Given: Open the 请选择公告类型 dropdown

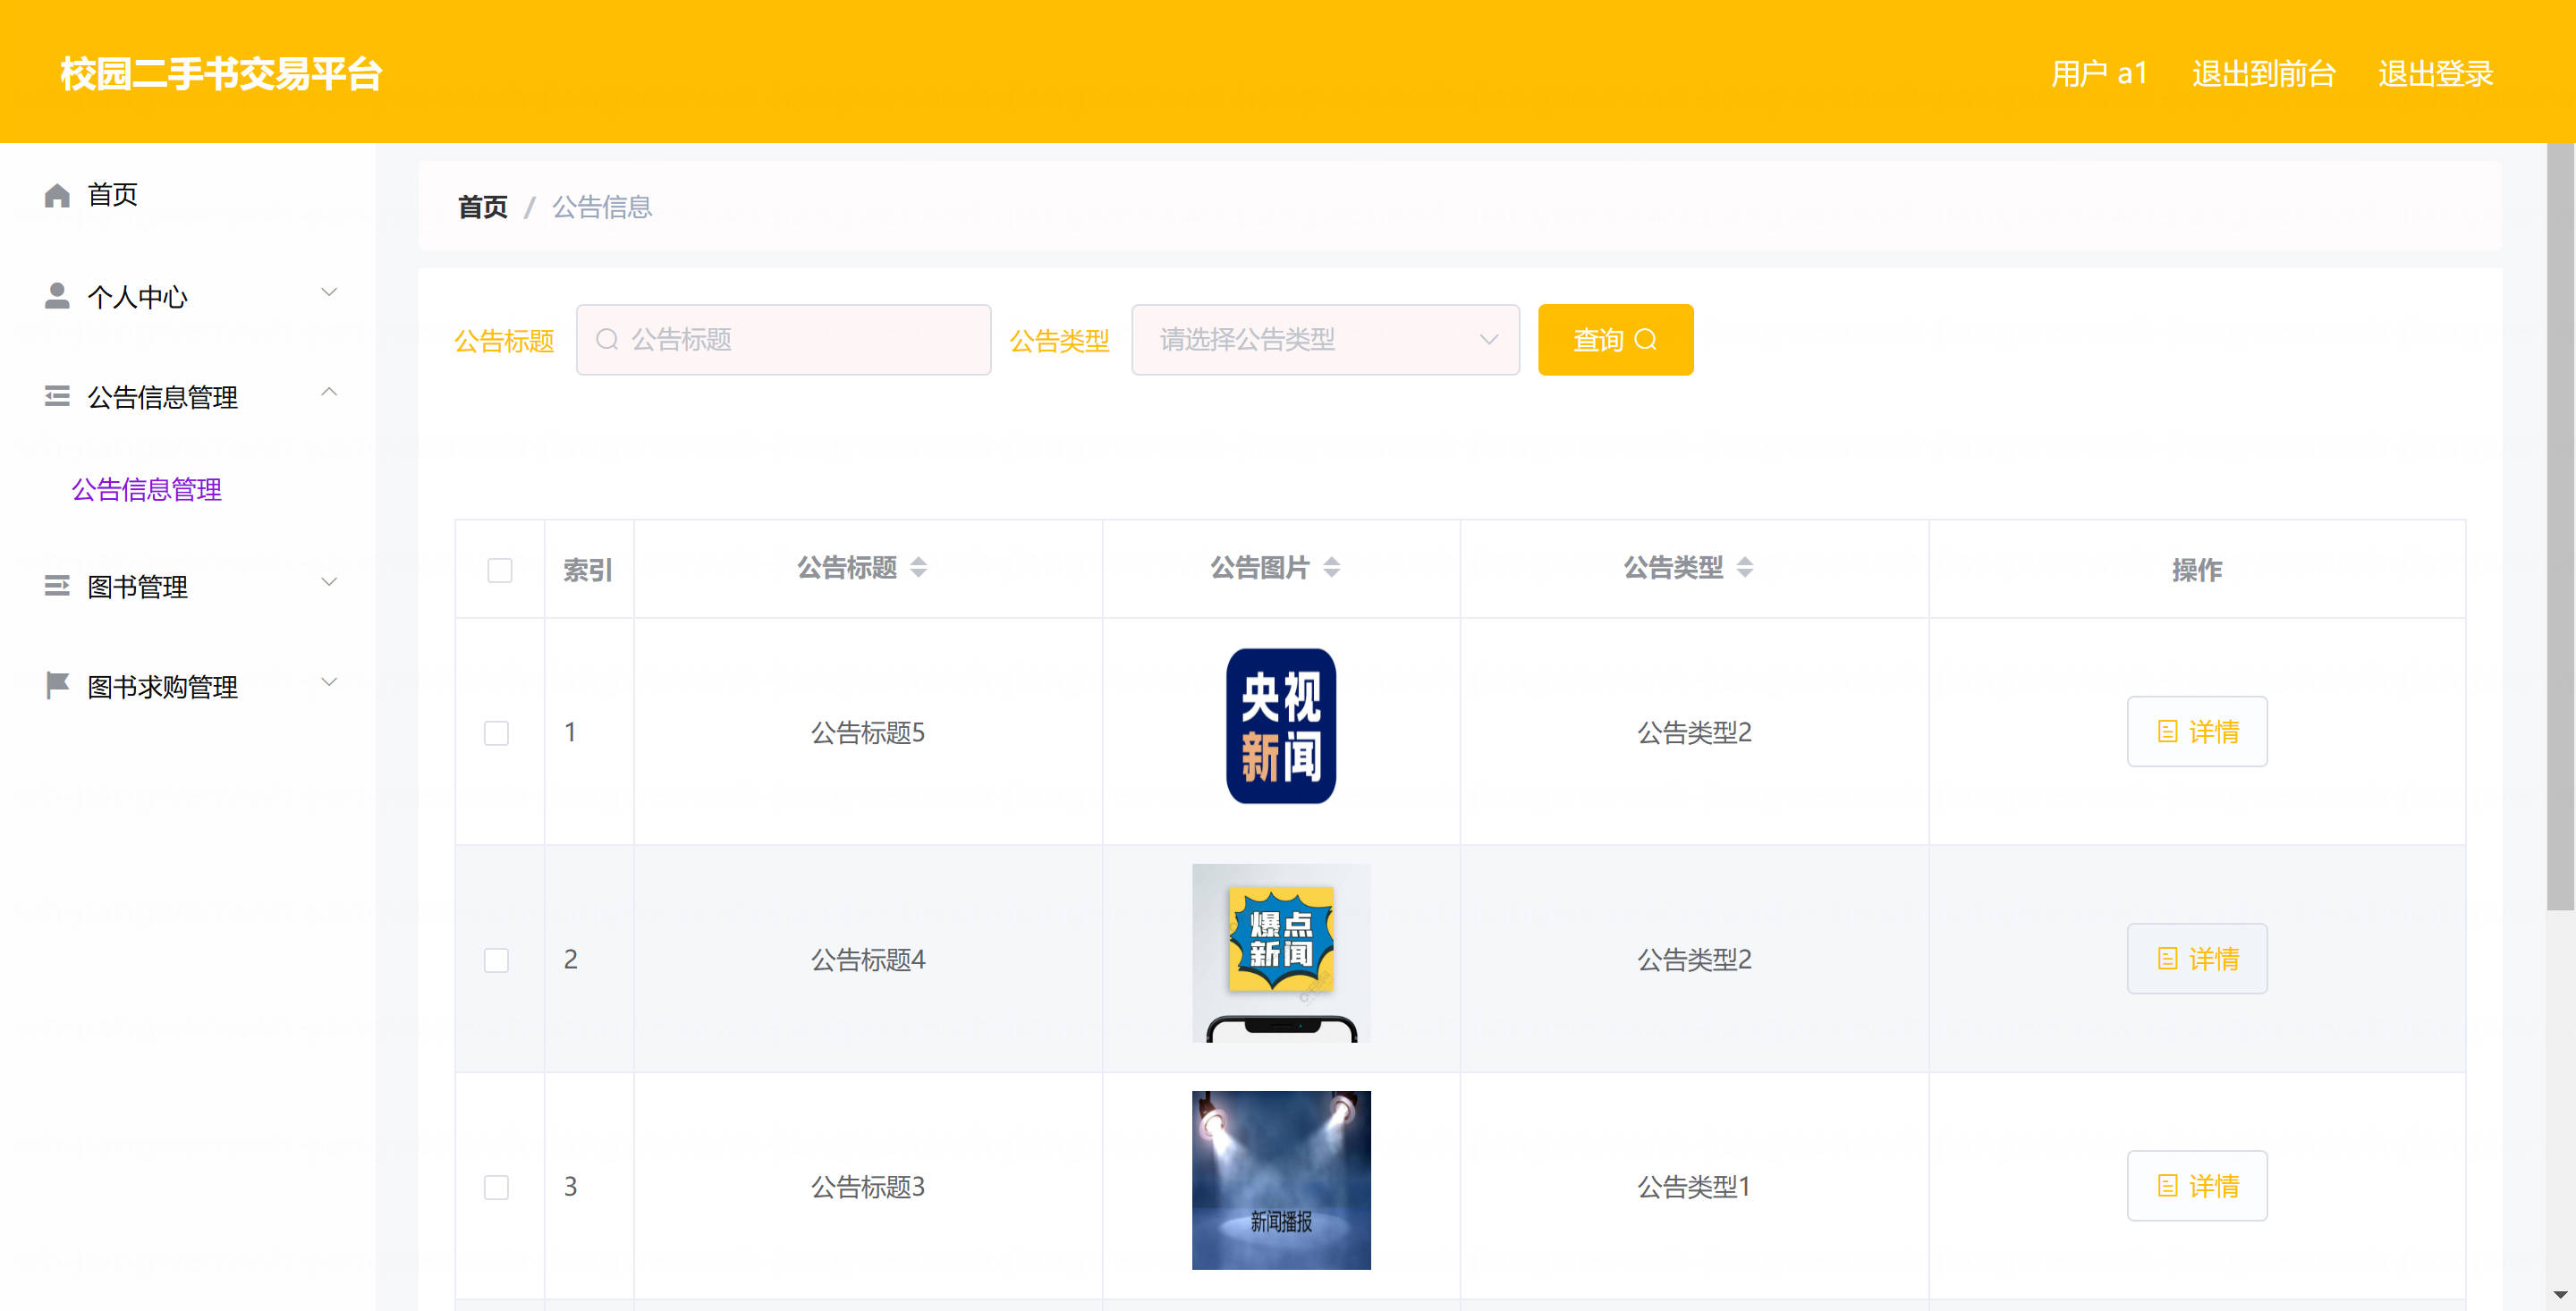Looking at the screenshot, I should pyautogui.click(x=1325, y=340).
